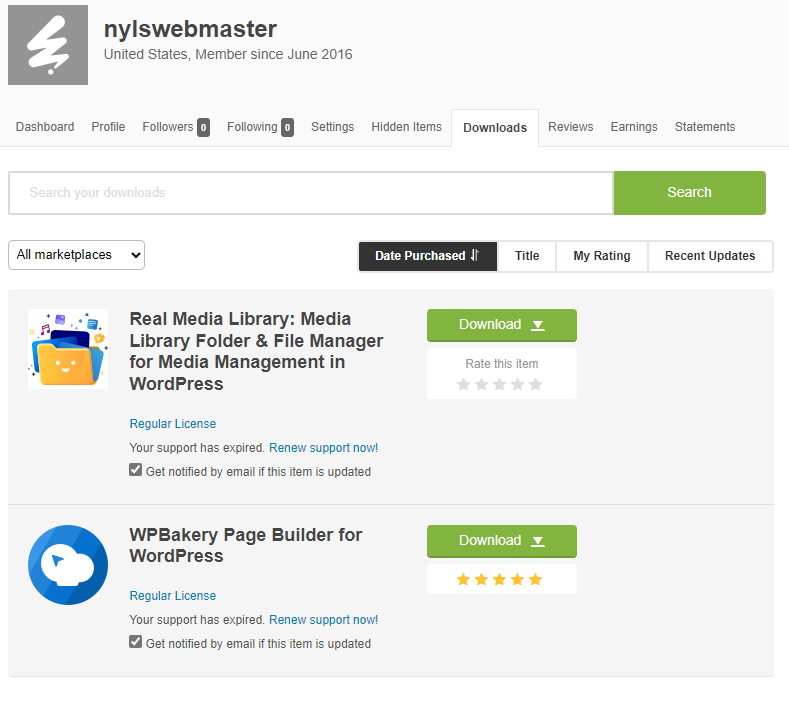Go to the Dashboard tab
Viewport: 789px width, 703px height.
45,127
